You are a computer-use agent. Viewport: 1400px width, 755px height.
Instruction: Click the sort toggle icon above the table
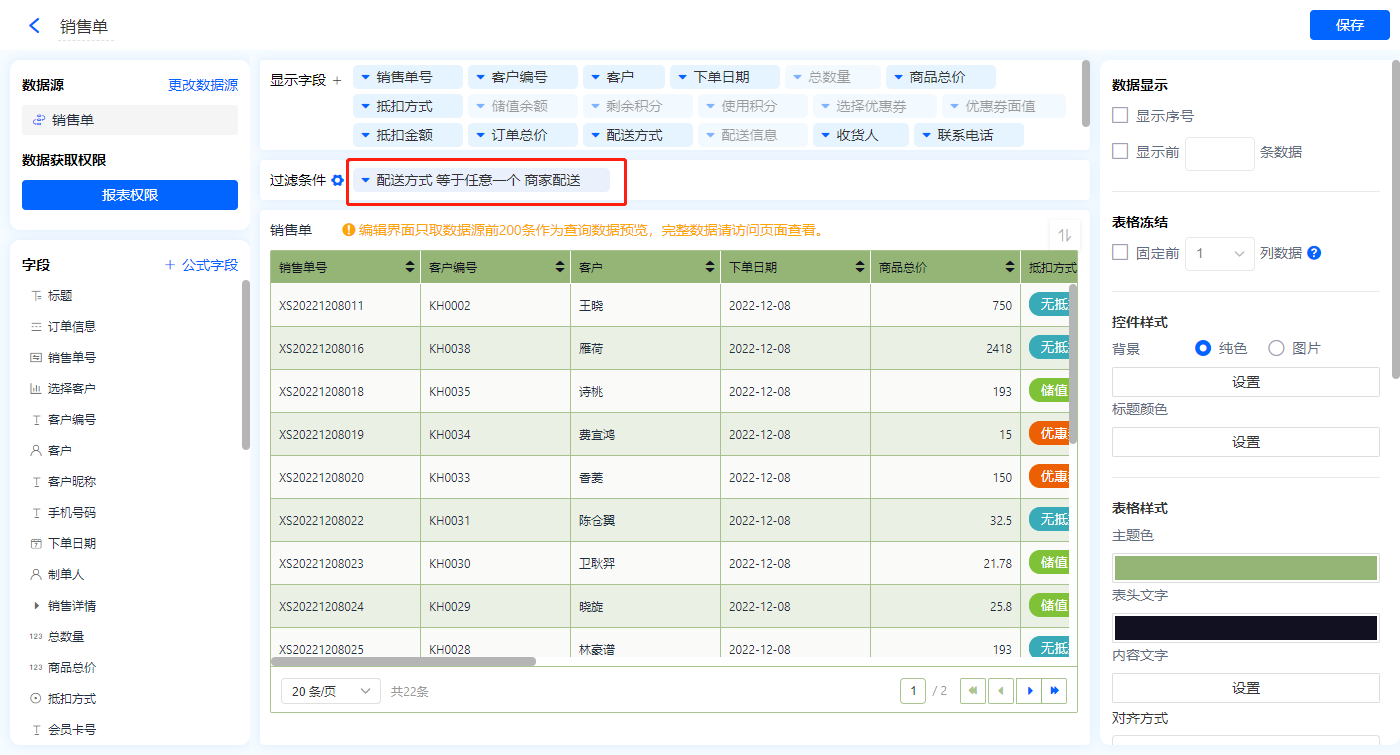1064,235
